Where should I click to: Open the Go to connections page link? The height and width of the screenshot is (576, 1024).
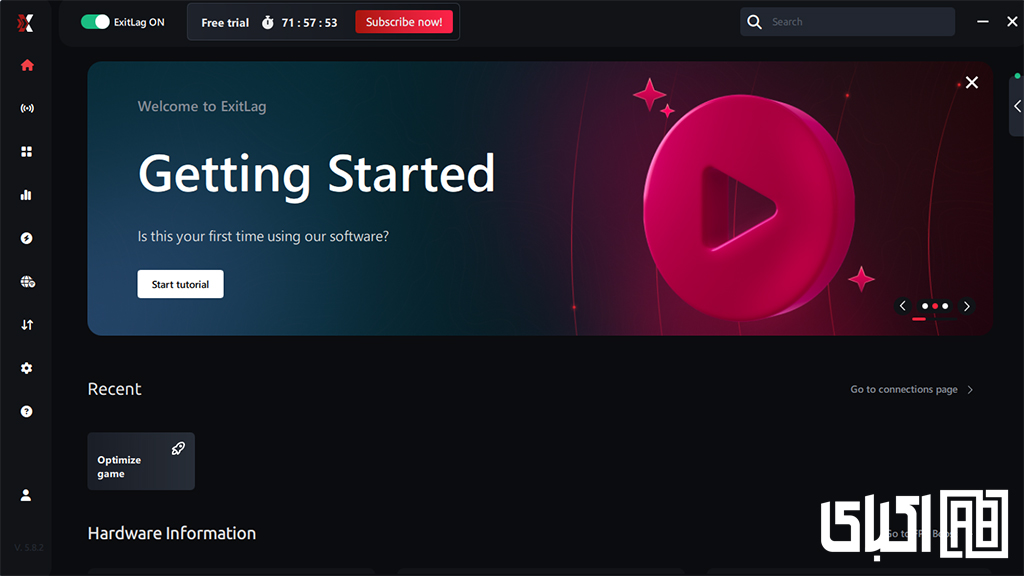click(912, 389)
